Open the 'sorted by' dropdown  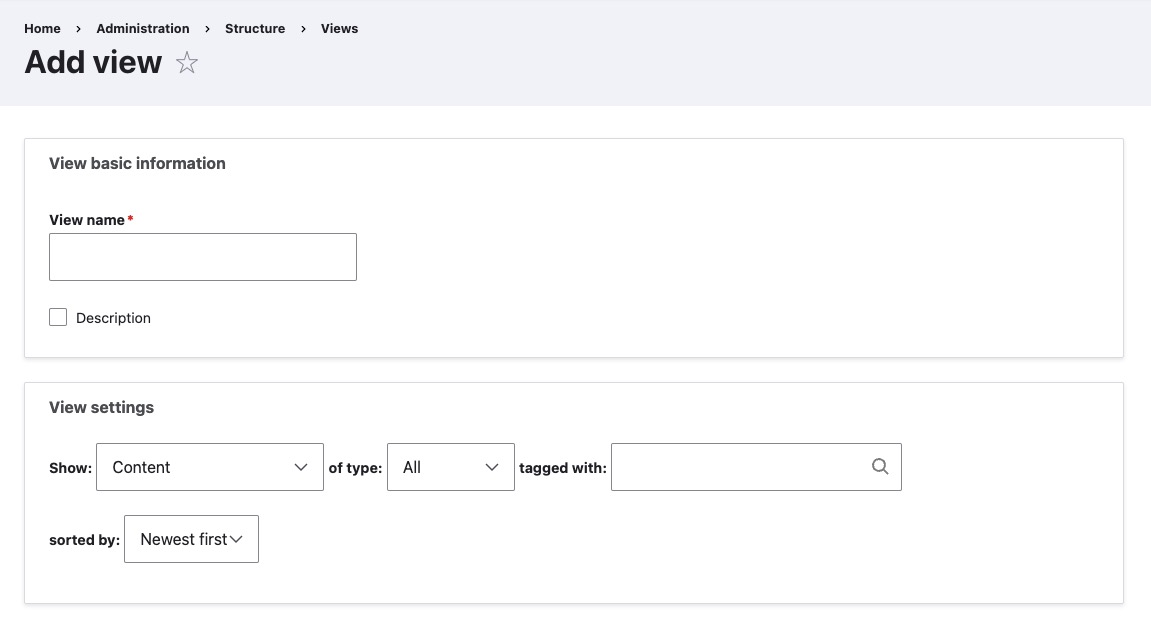coord(191,539)
